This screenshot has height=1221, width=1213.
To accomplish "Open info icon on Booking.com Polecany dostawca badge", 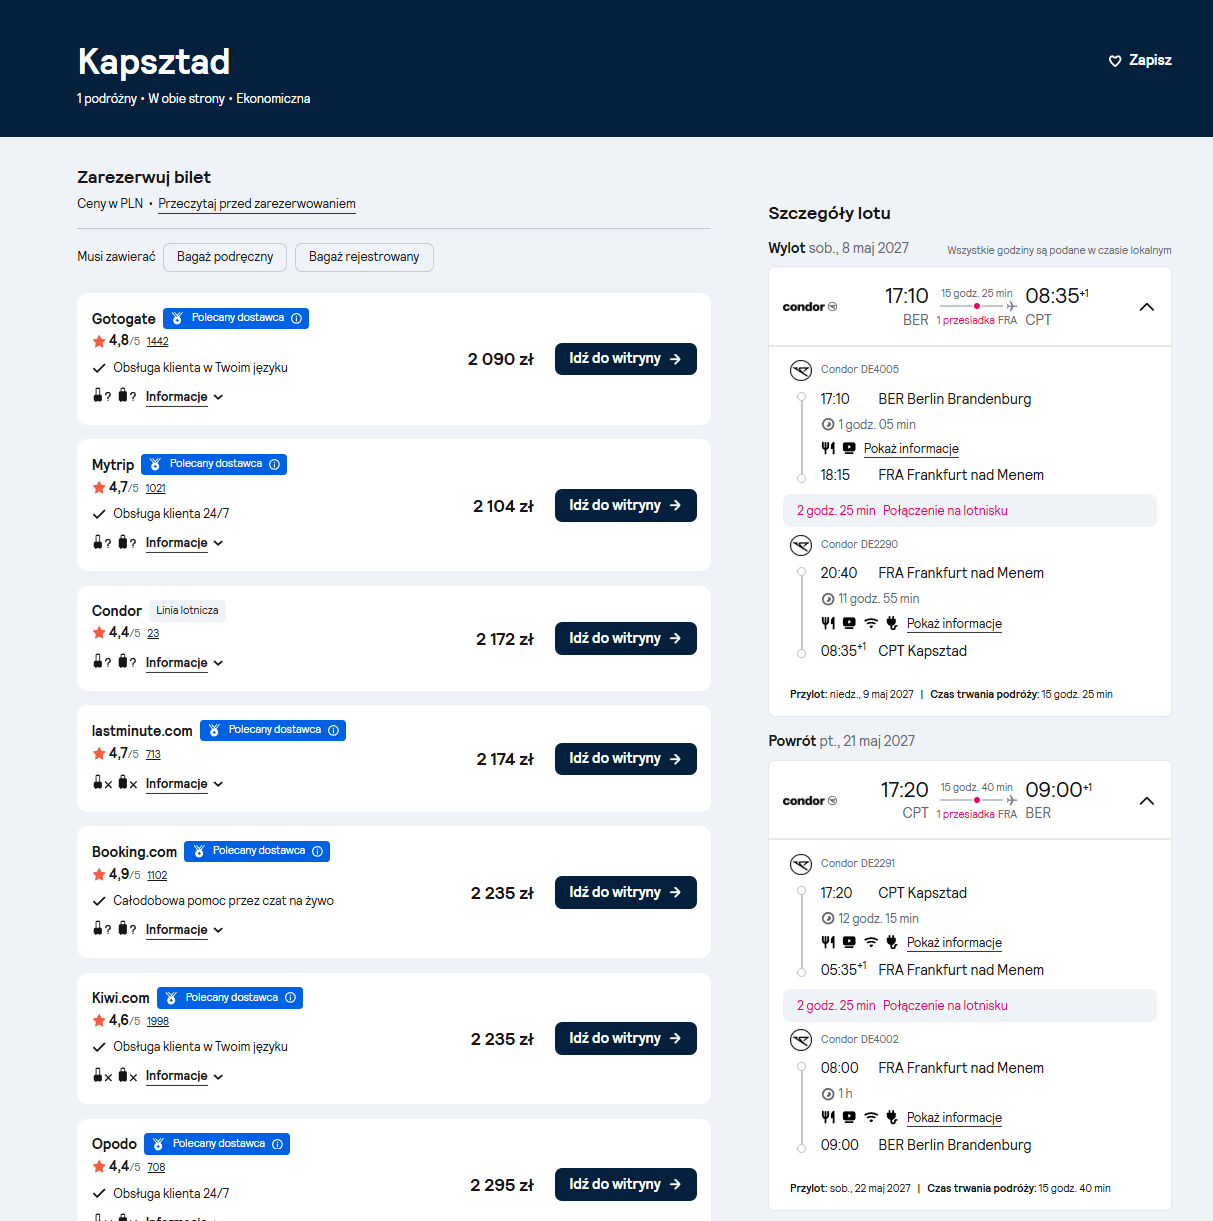I will pyautogui.click(x=317, y=851).
